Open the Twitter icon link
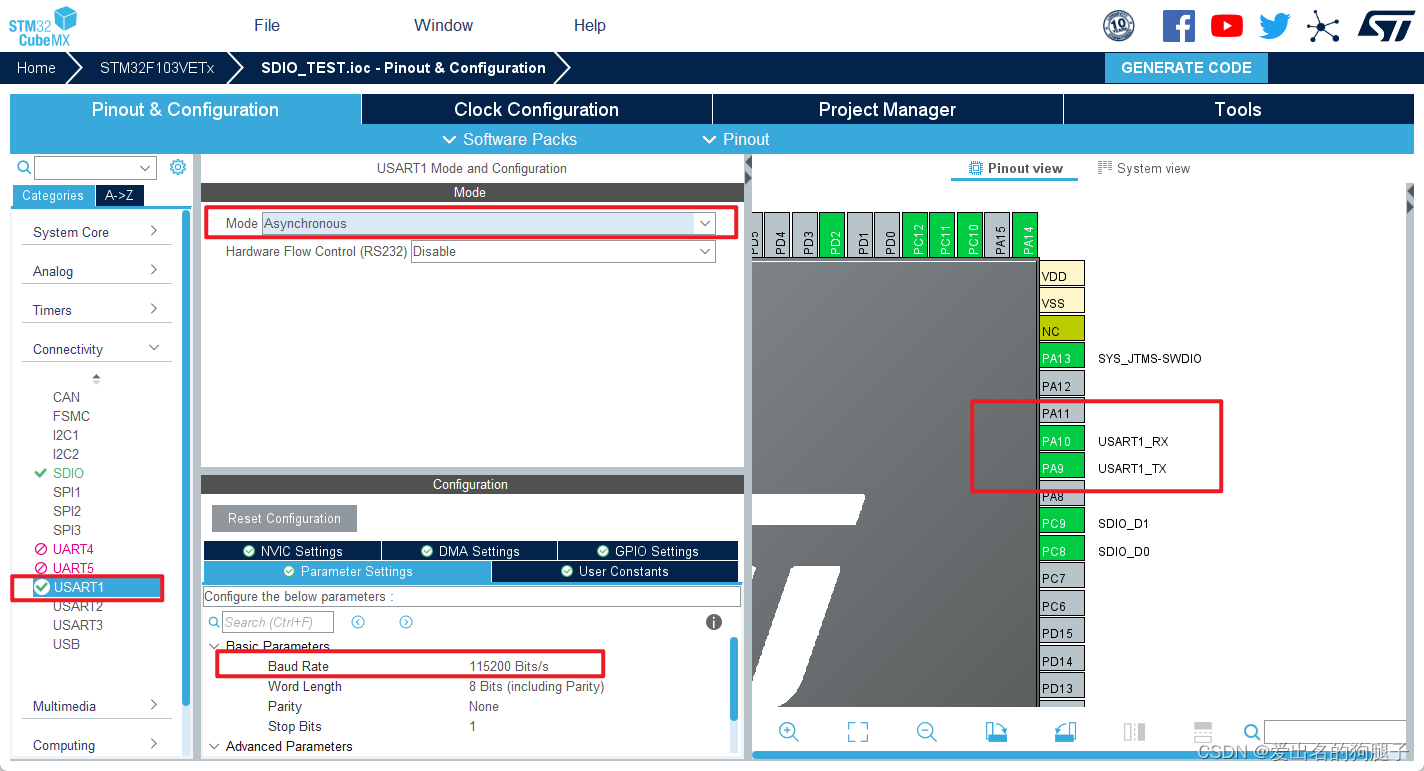1424x771 pixels. (1275, 26)
